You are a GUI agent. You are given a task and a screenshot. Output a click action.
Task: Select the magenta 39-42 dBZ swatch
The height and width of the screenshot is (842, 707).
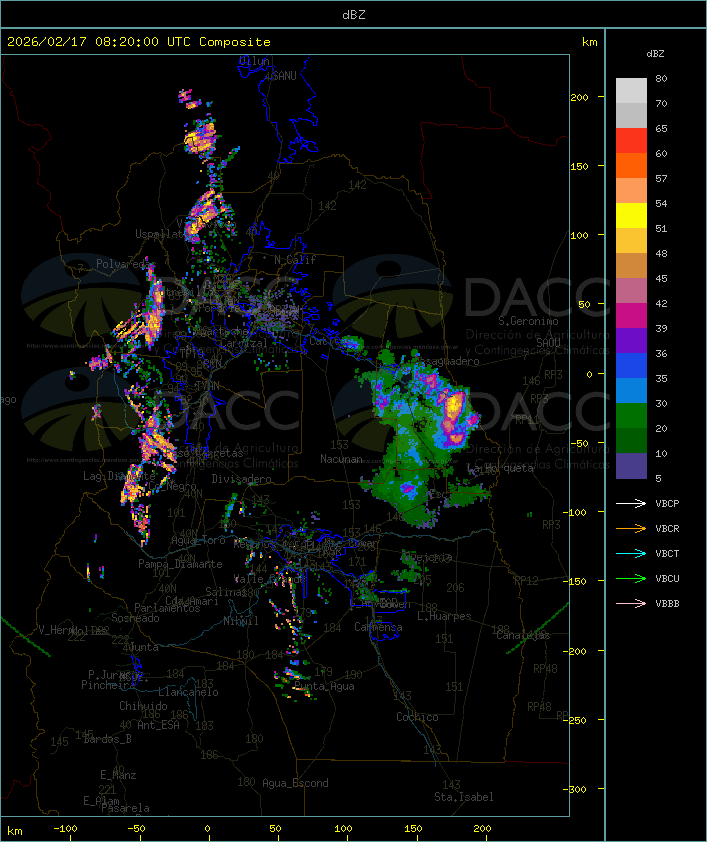pos(631,316)
